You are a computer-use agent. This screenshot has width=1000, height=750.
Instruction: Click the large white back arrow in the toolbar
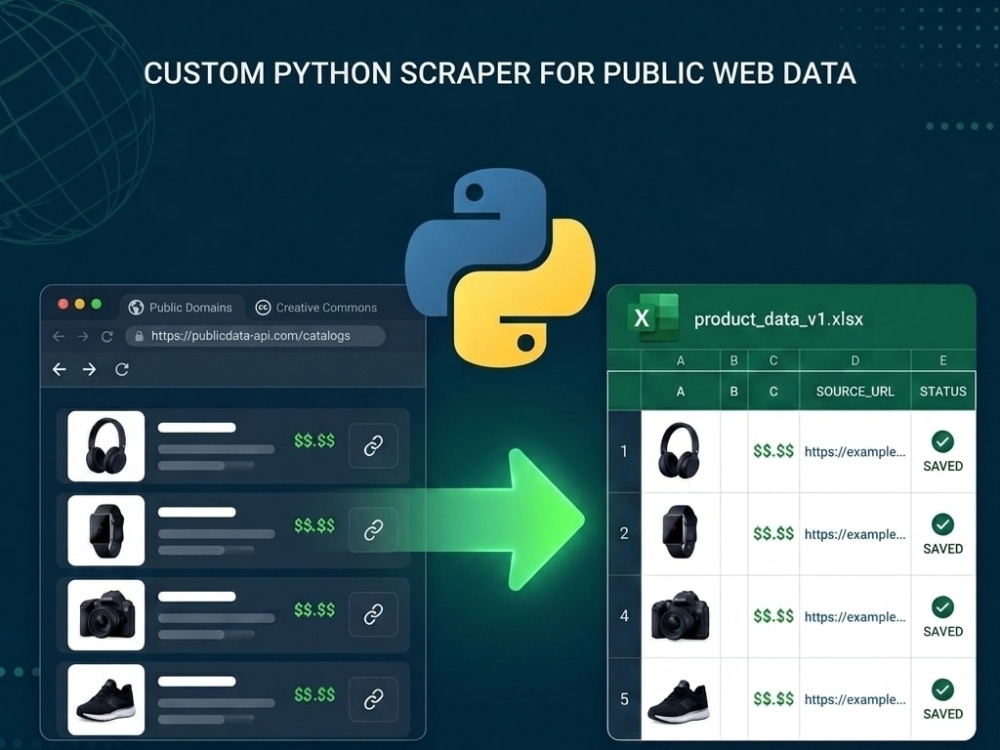59,369
